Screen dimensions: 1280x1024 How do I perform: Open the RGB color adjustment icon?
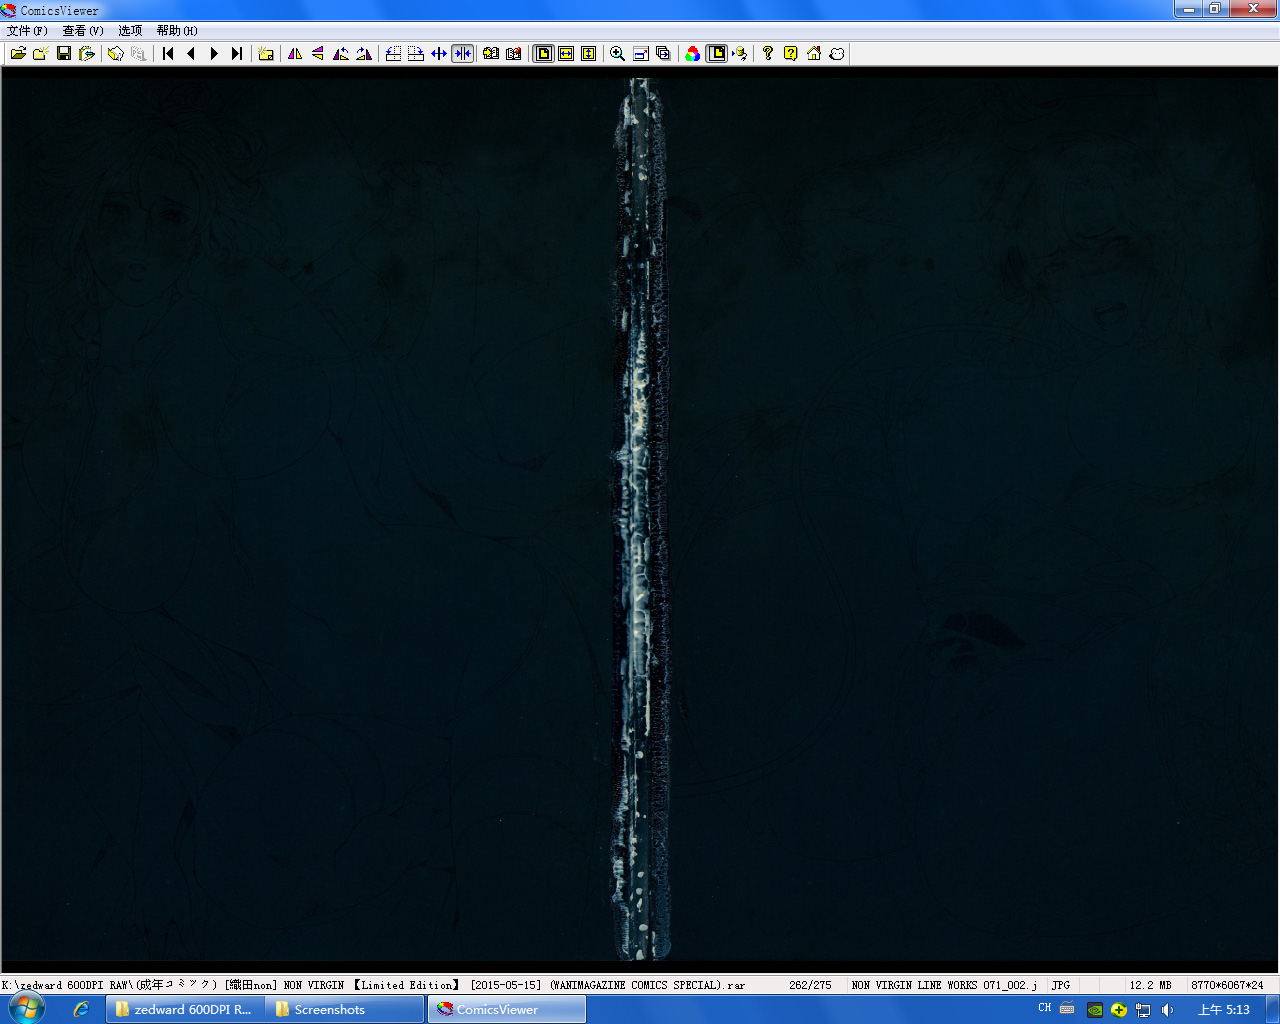[x=693, y=54]
